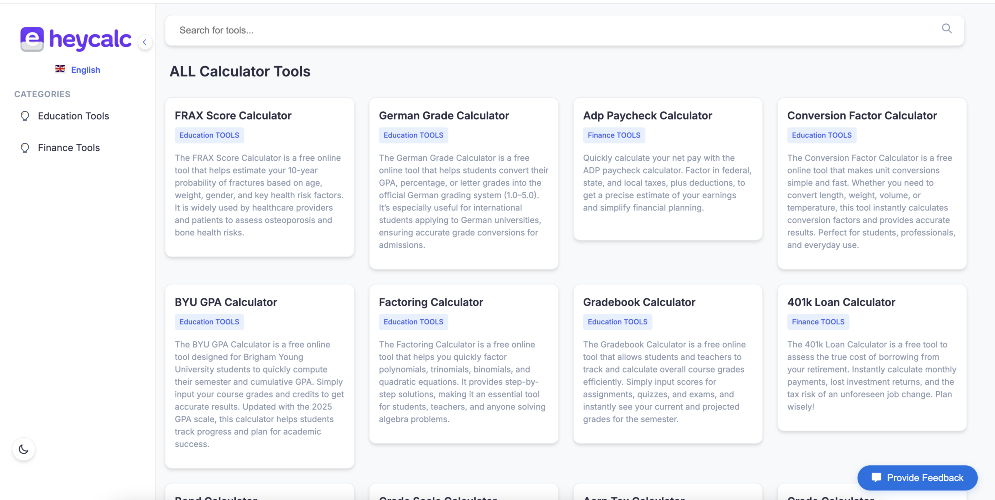Open the Finance Tools category
The width and height of the screenshot is (995, 500).
point(69,148)
